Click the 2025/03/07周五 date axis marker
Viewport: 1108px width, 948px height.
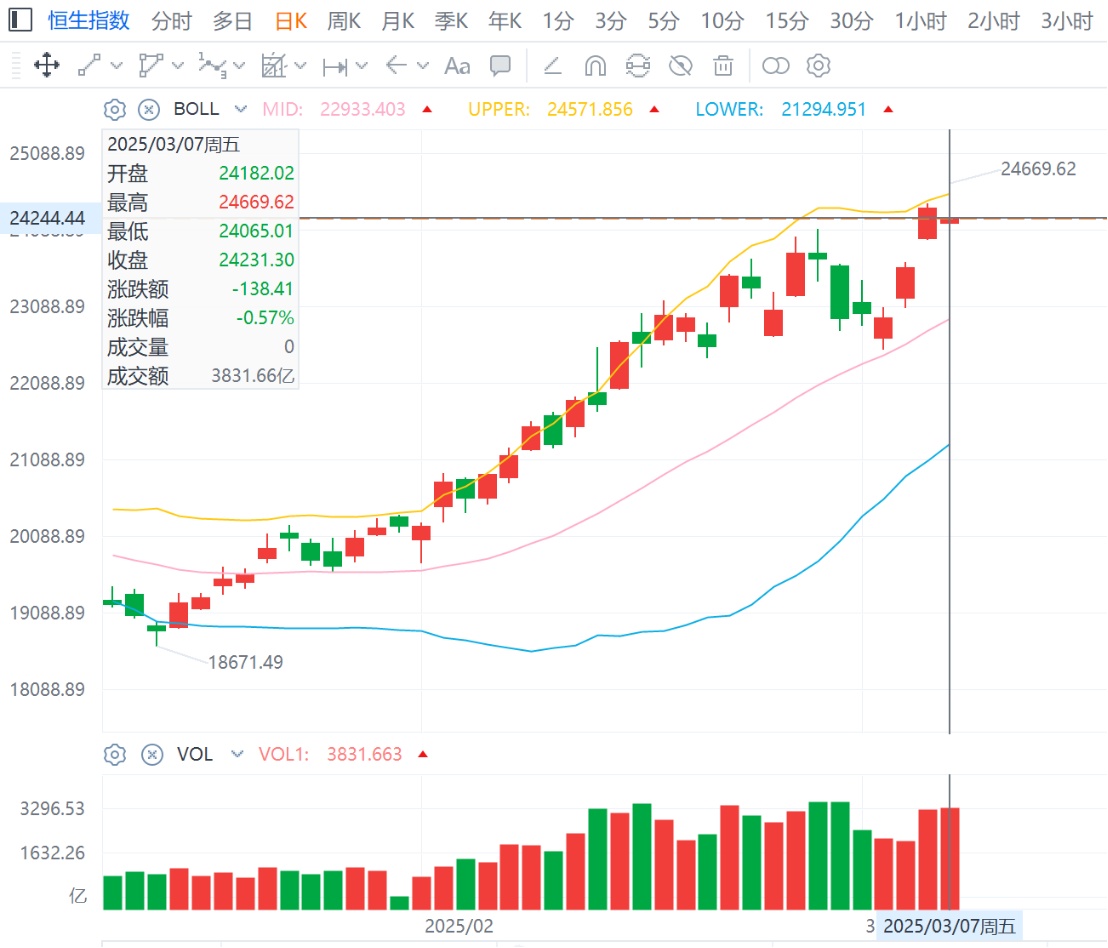coord(949,926)
